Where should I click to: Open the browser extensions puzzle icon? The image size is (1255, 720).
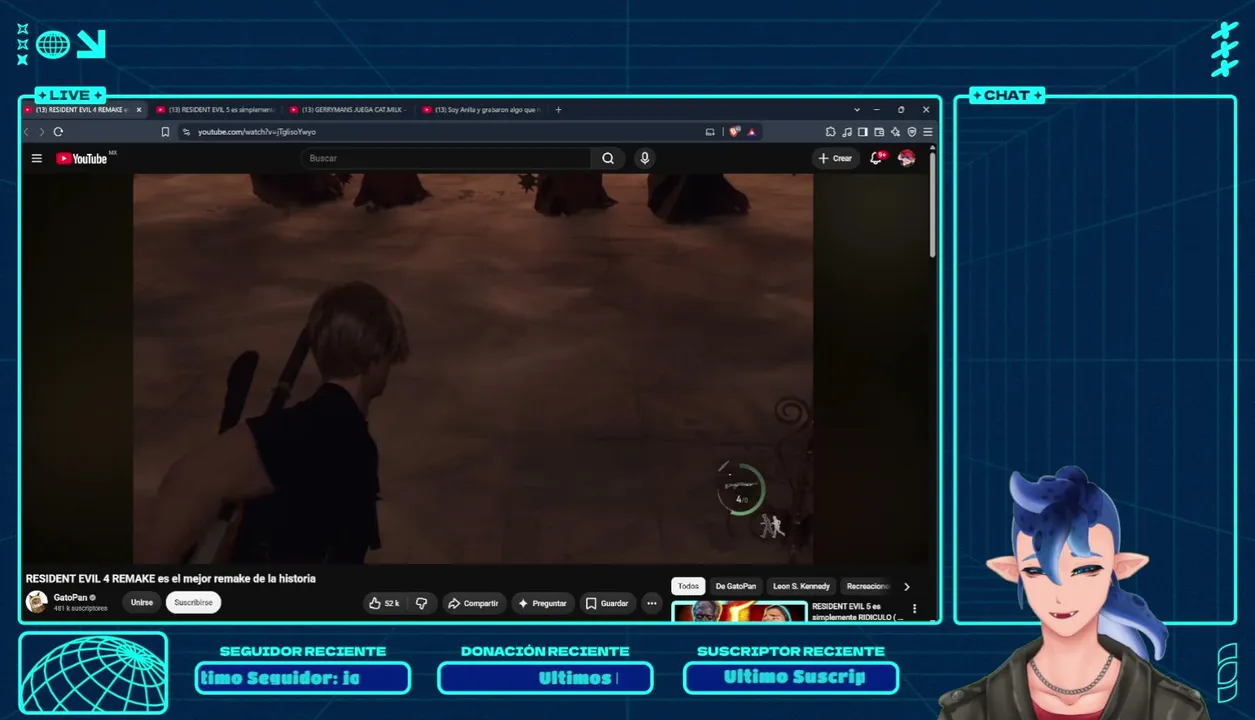[x=830, y=132]
